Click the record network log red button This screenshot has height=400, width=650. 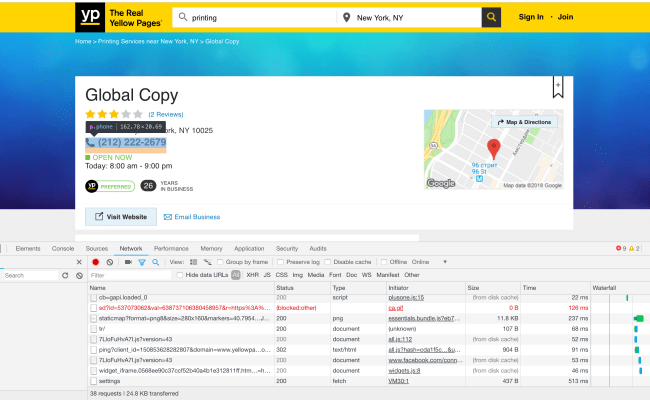pyautogui.click(x=95, y=262)
